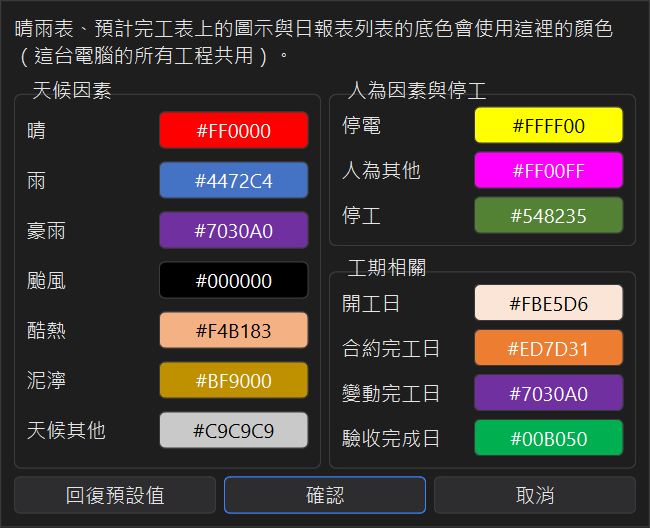Click the 颱風 label text
This screenshot has width=650, height=528.
(46, 281)
